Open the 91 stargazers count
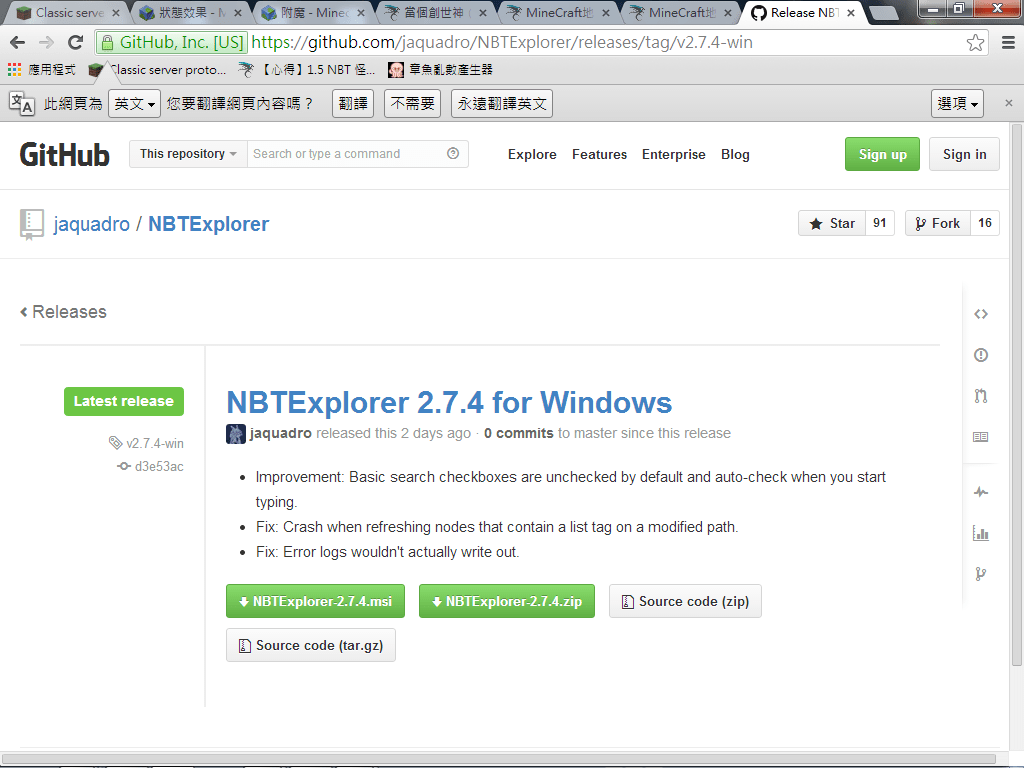The image size is (1024, 768). pos(880,223)
